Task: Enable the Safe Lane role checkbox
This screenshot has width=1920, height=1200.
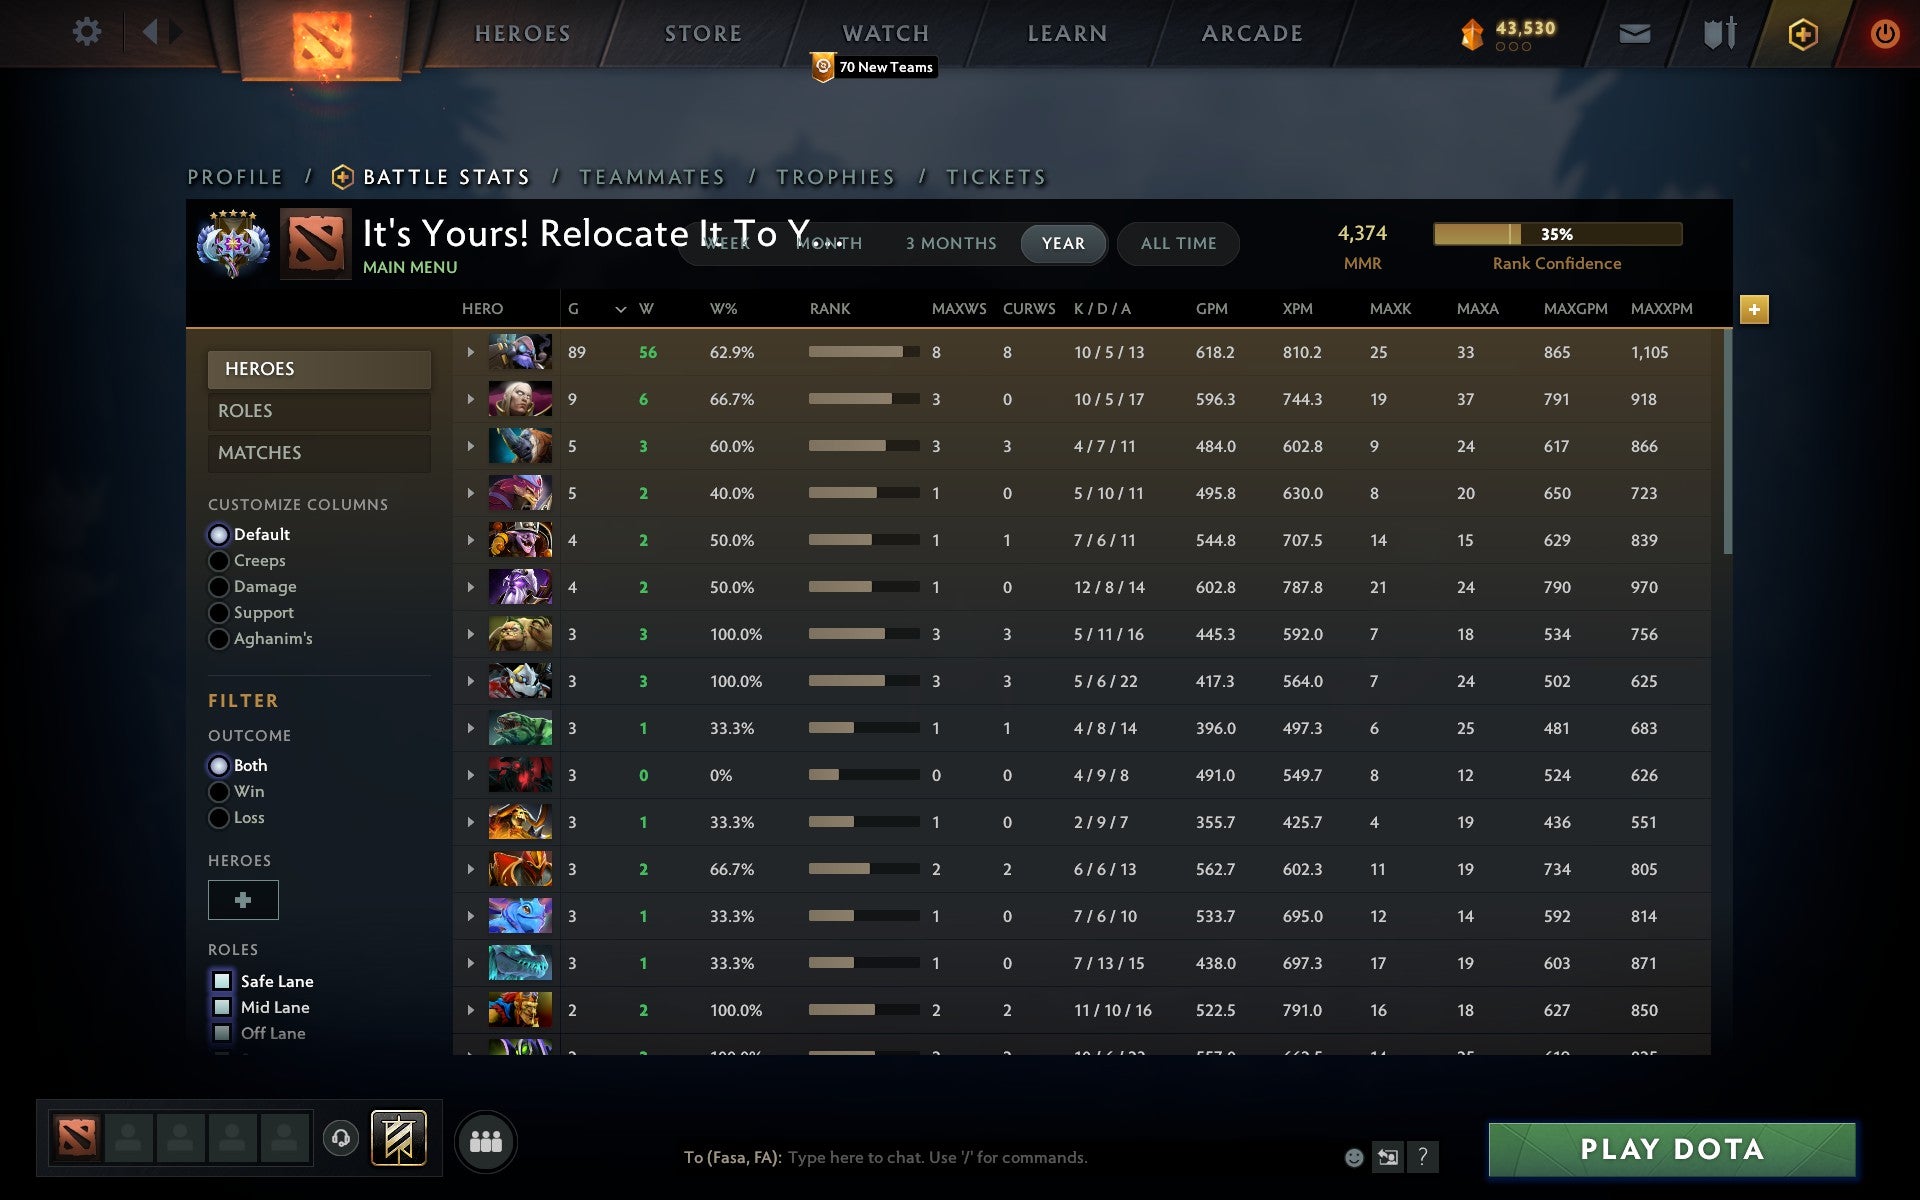Action: (x=221, y=981)
